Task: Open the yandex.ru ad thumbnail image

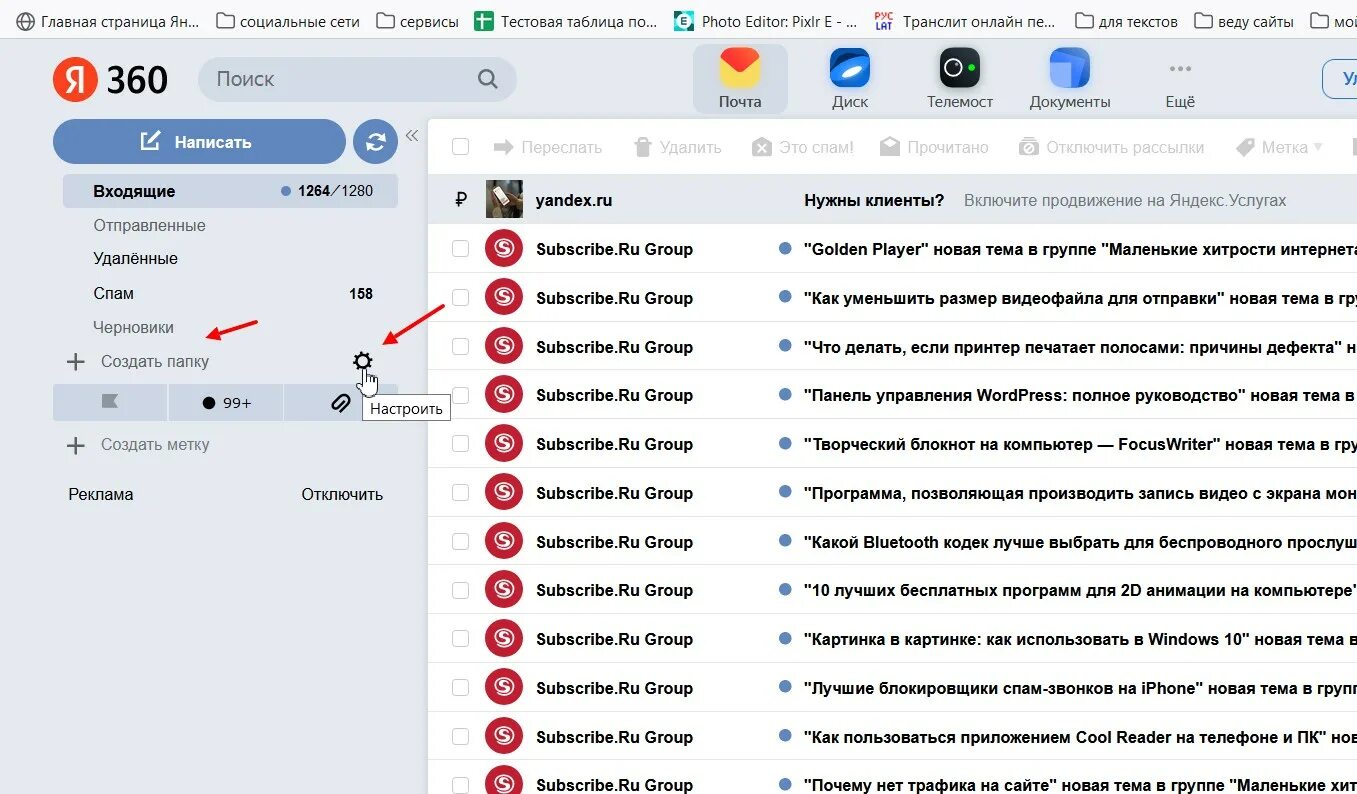Action: [x=504, y=200]
